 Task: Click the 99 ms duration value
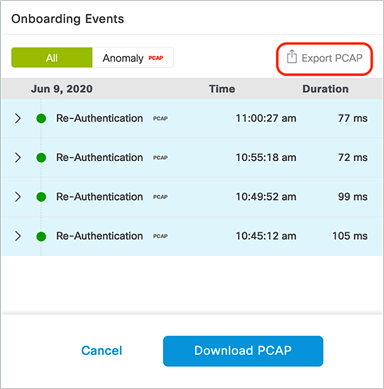[353, 197]
